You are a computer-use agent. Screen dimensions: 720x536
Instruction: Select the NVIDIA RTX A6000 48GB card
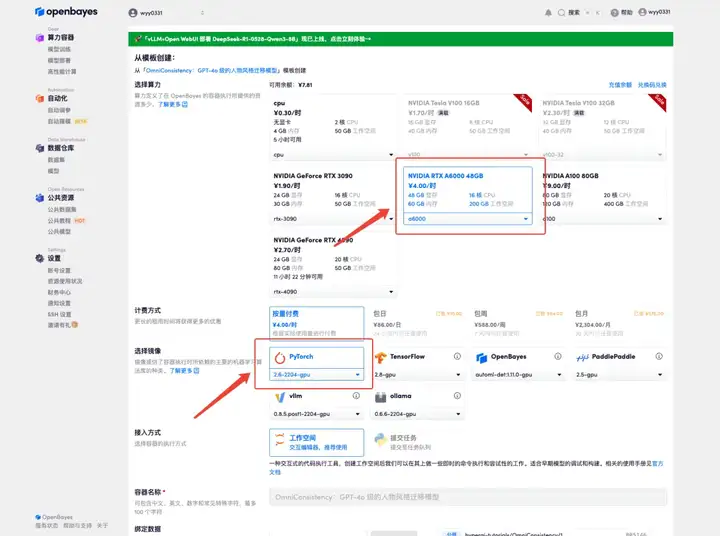[467, 196]
